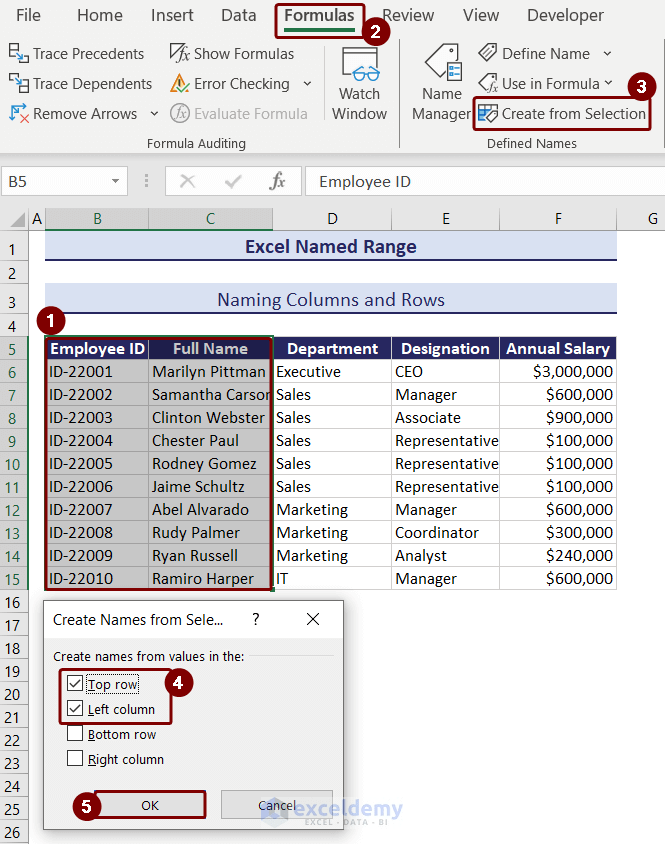Select column F header

pyautogui.click(x=558, y=219)
